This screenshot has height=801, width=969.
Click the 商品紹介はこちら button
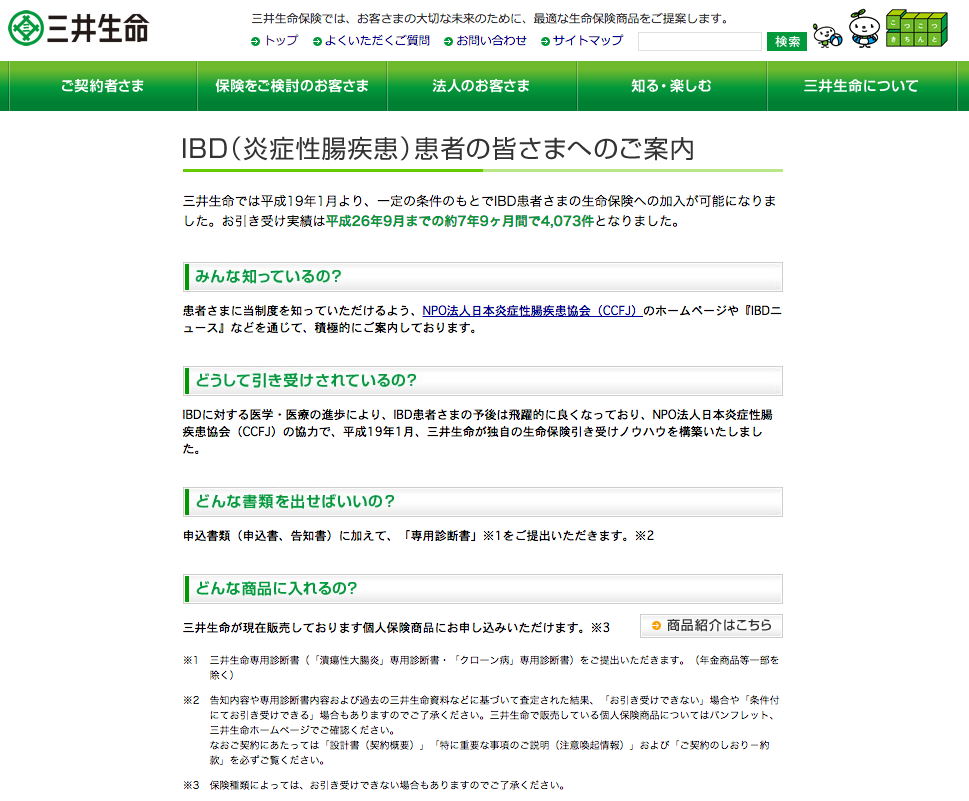coord(711,625)
